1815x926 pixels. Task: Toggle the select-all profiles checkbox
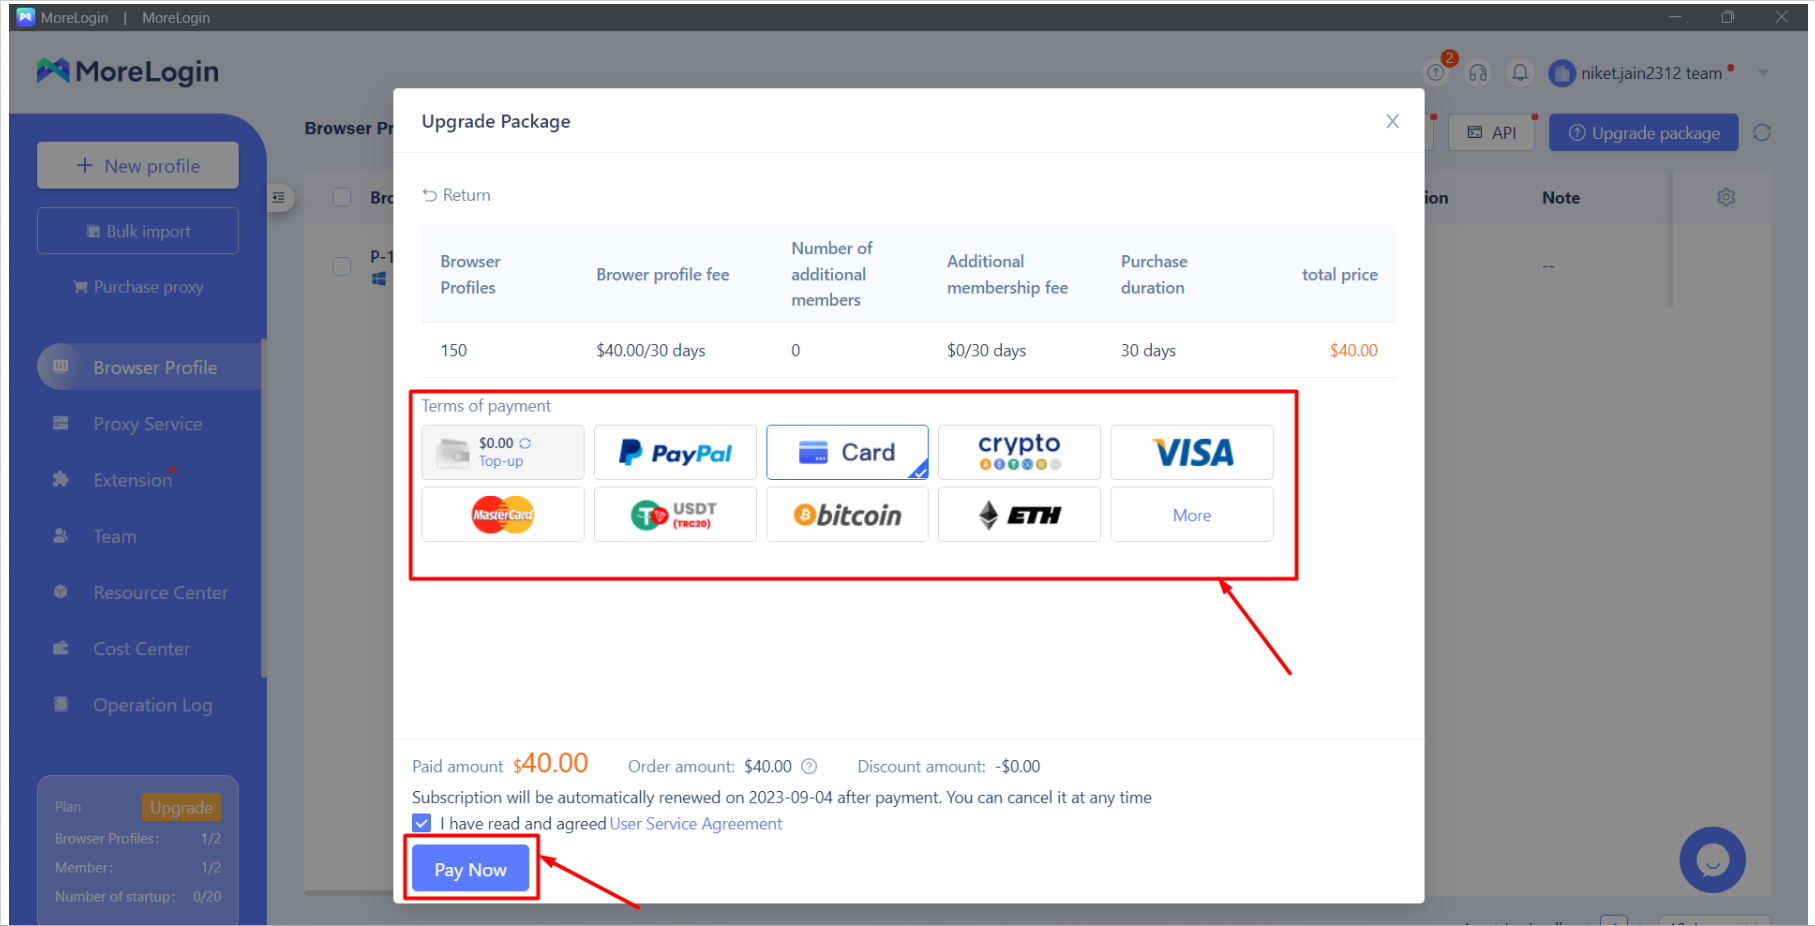(342, 197)
